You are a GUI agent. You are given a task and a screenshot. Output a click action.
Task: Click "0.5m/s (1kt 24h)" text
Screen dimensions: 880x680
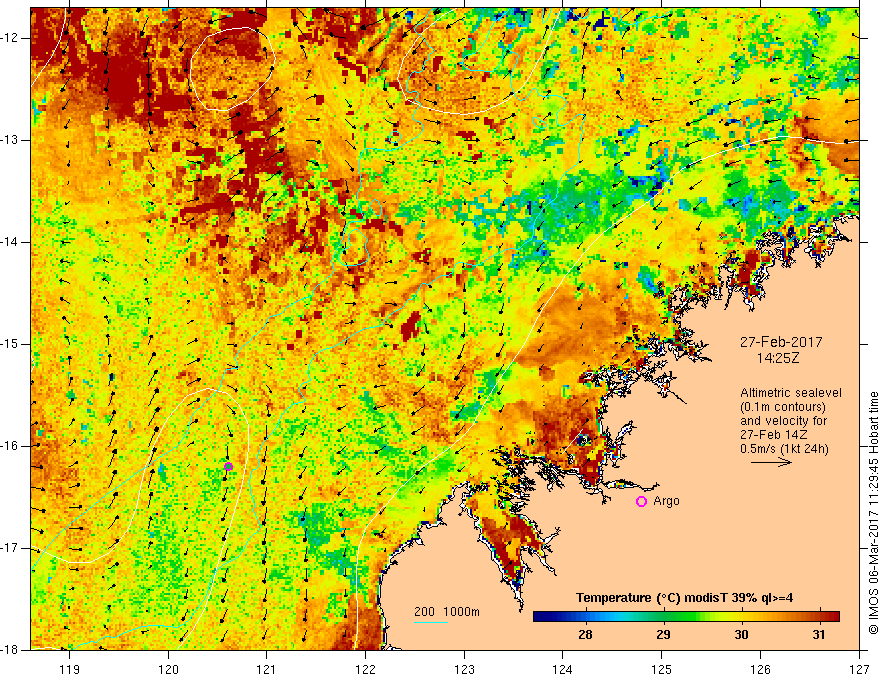point(784,449)
